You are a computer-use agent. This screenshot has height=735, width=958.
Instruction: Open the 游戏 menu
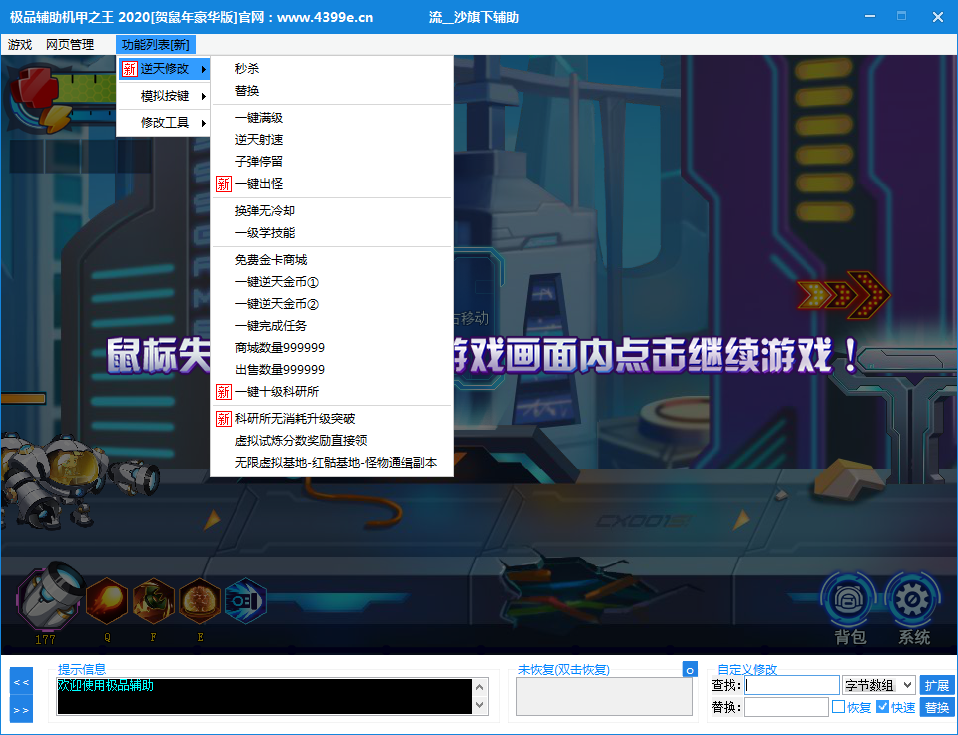point(20,45)
